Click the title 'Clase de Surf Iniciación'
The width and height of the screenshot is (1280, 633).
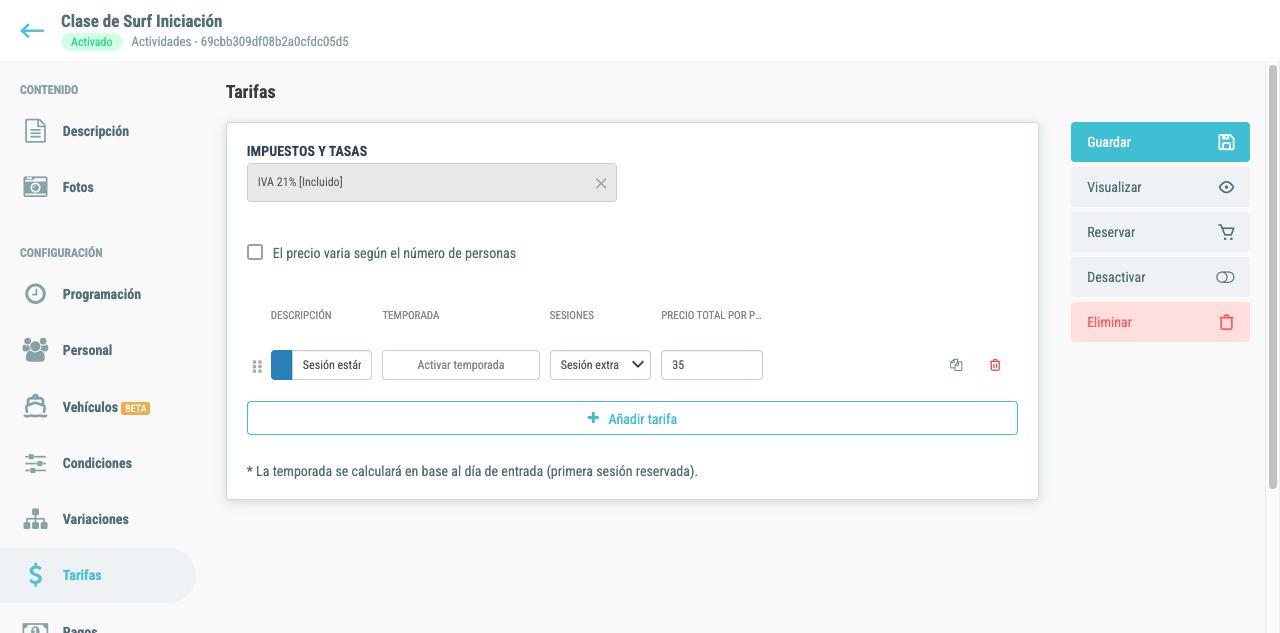(x=141, y=21)
